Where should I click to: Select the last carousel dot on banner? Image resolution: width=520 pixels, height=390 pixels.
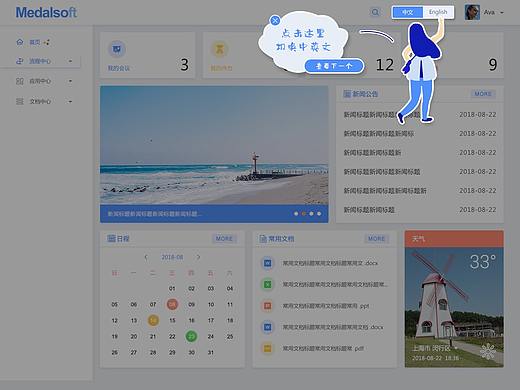point(319,214)
